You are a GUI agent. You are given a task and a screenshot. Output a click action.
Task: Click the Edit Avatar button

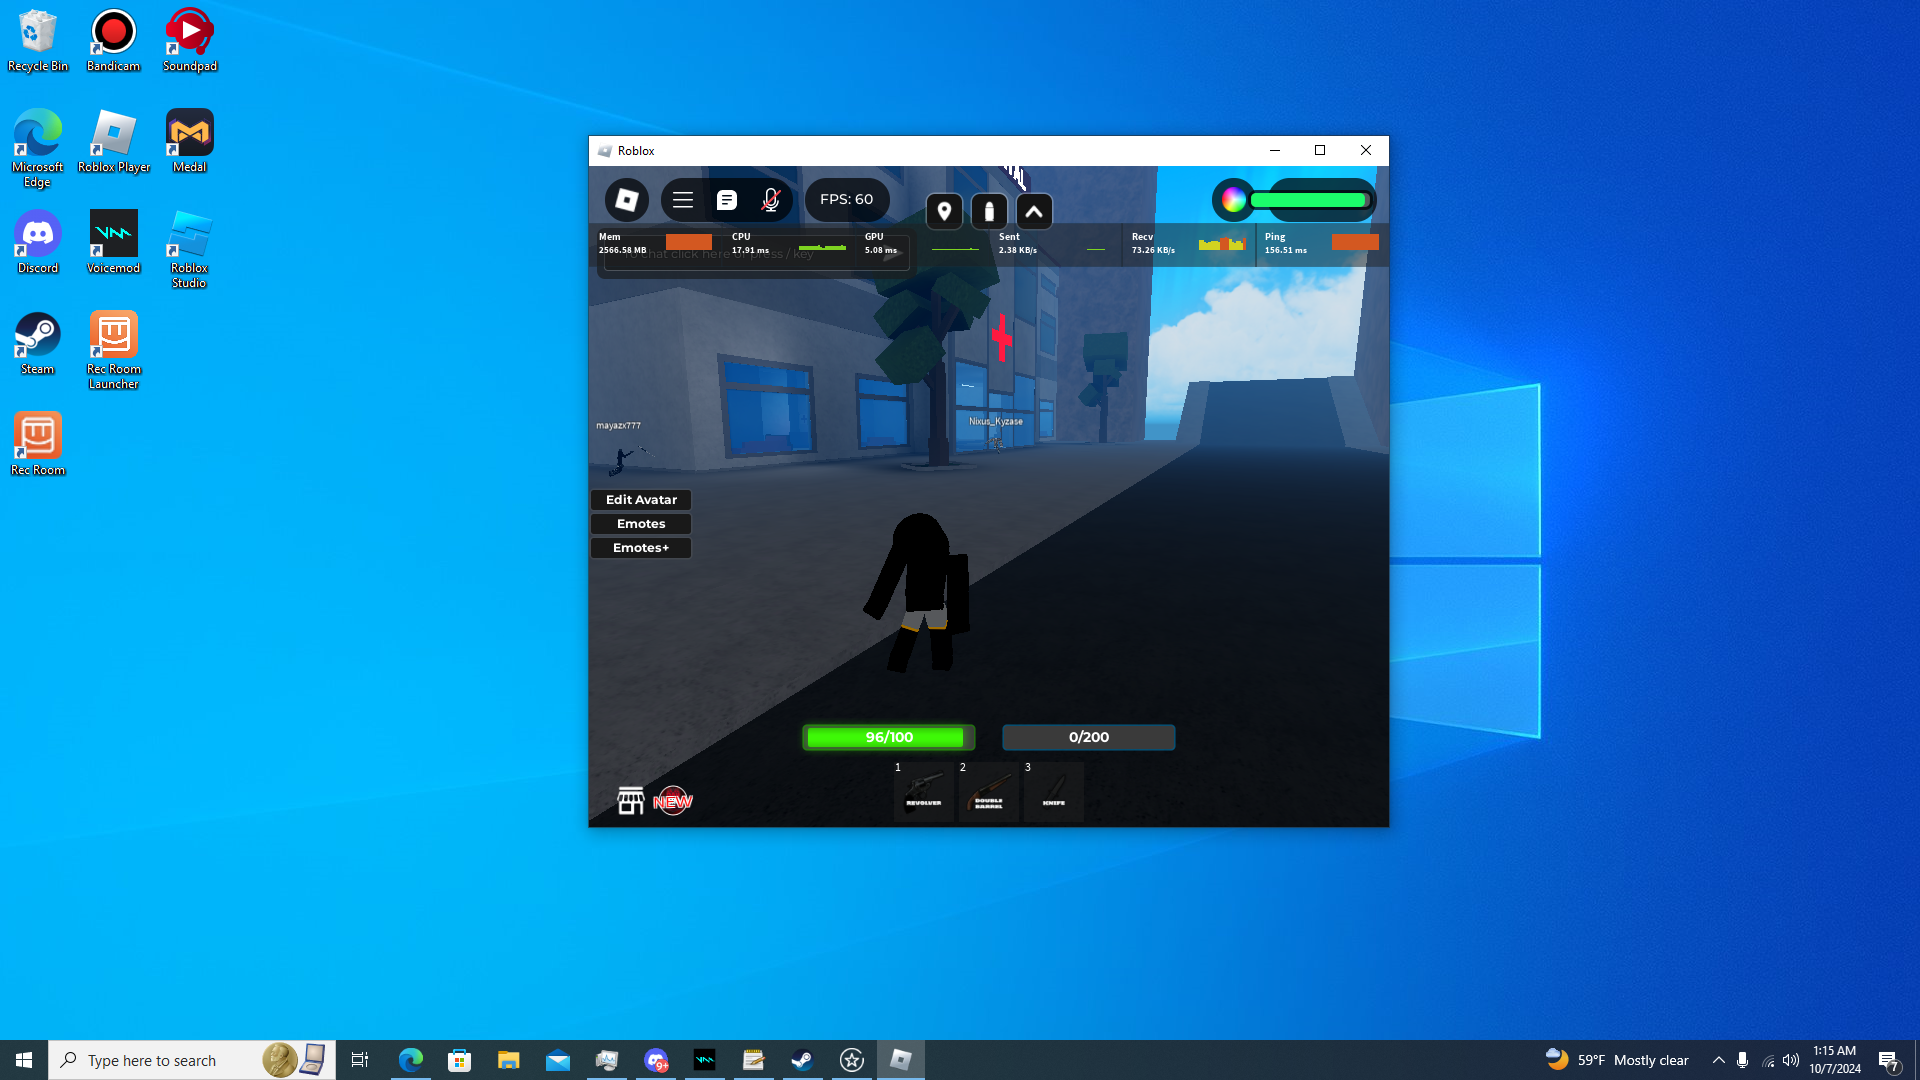[641, 500]
